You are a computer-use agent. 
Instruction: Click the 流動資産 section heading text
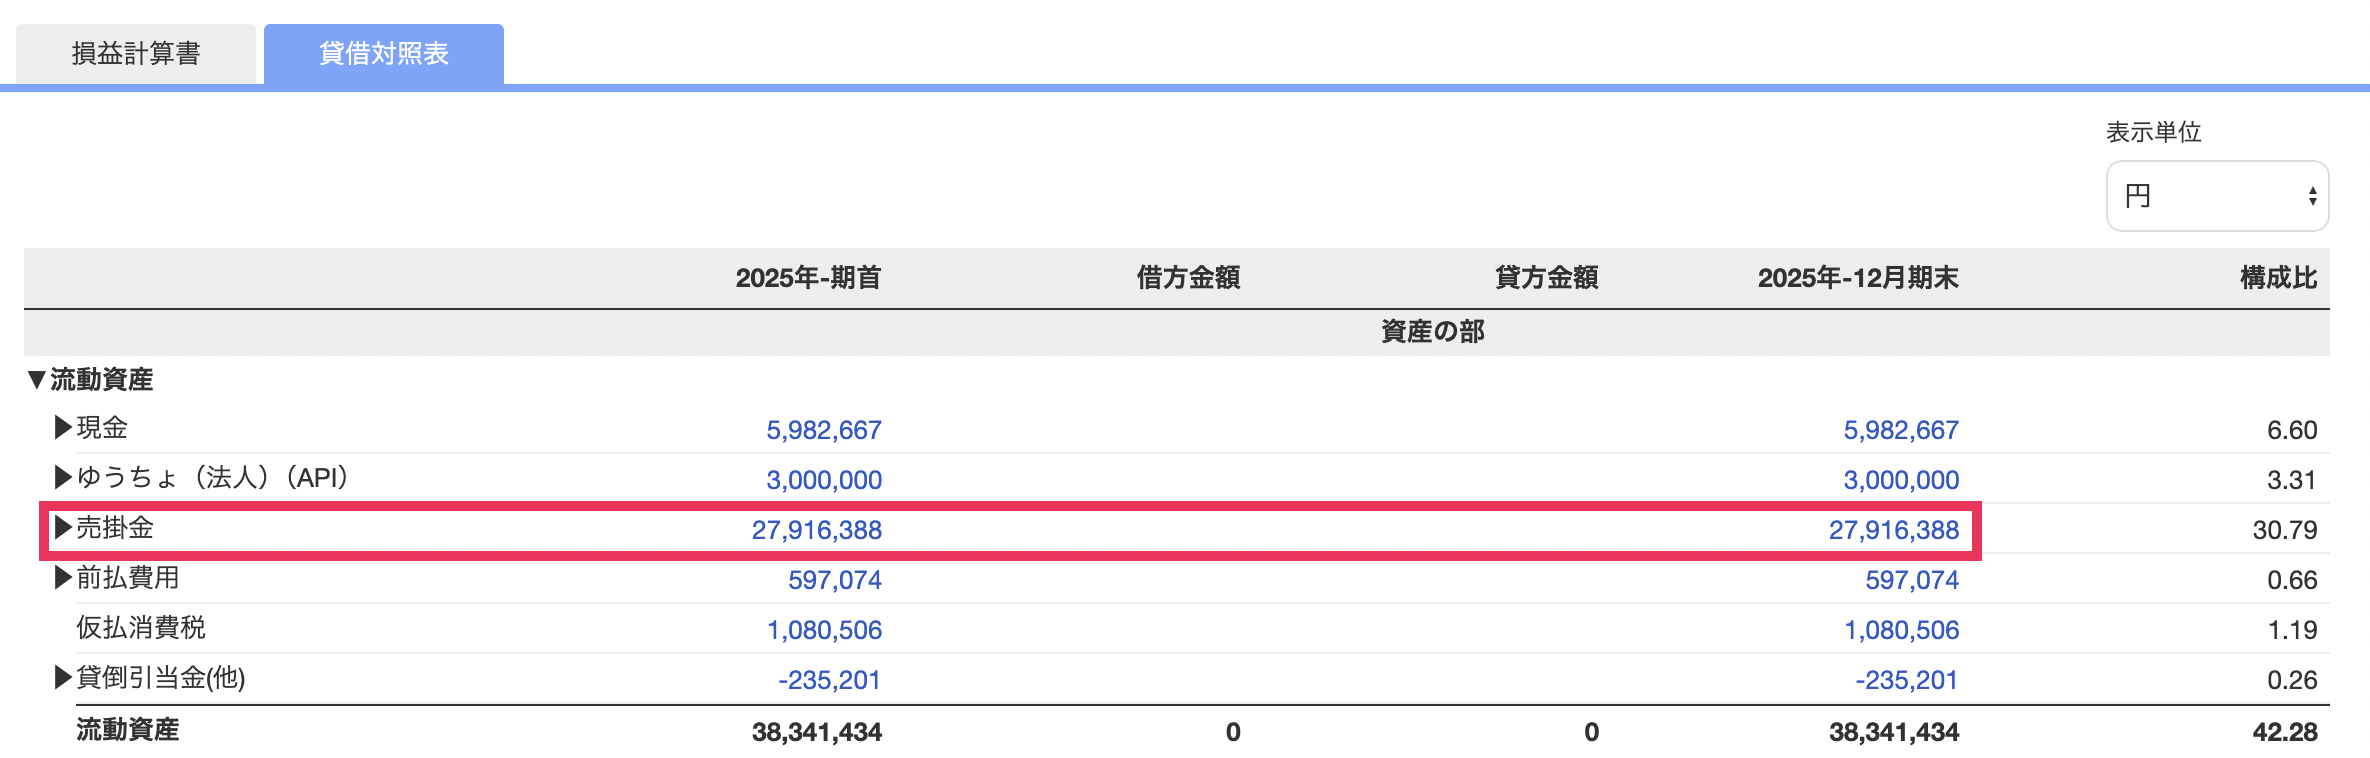click(102, 380)
